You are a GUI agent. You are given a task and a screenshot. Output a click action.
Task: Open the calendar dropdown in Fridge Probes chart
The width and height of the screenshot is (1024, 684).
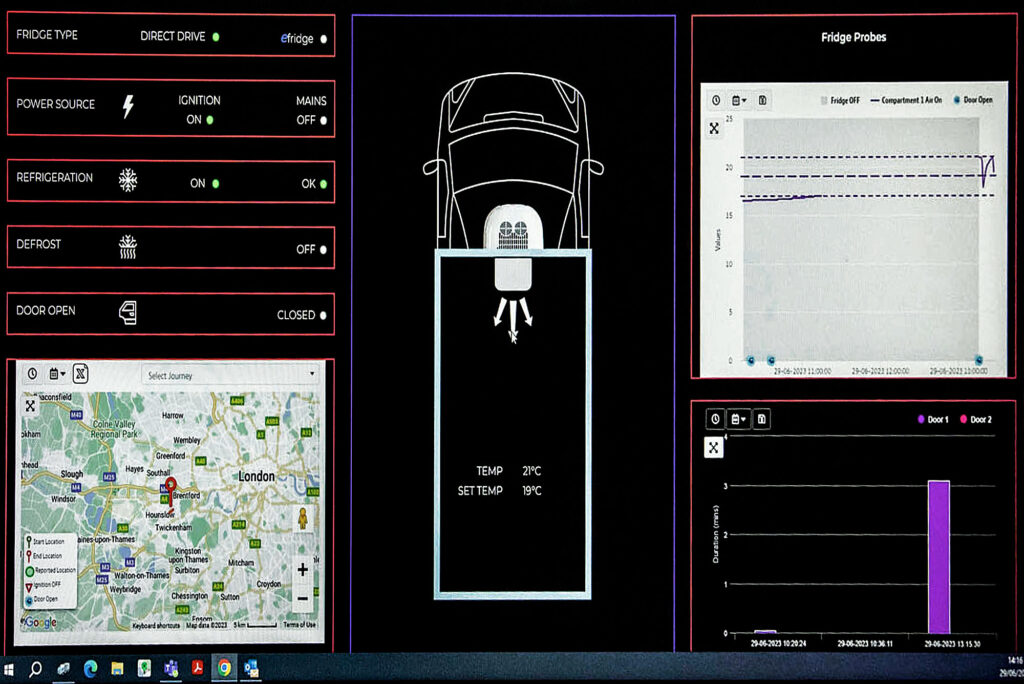click(x=738, y=100)
